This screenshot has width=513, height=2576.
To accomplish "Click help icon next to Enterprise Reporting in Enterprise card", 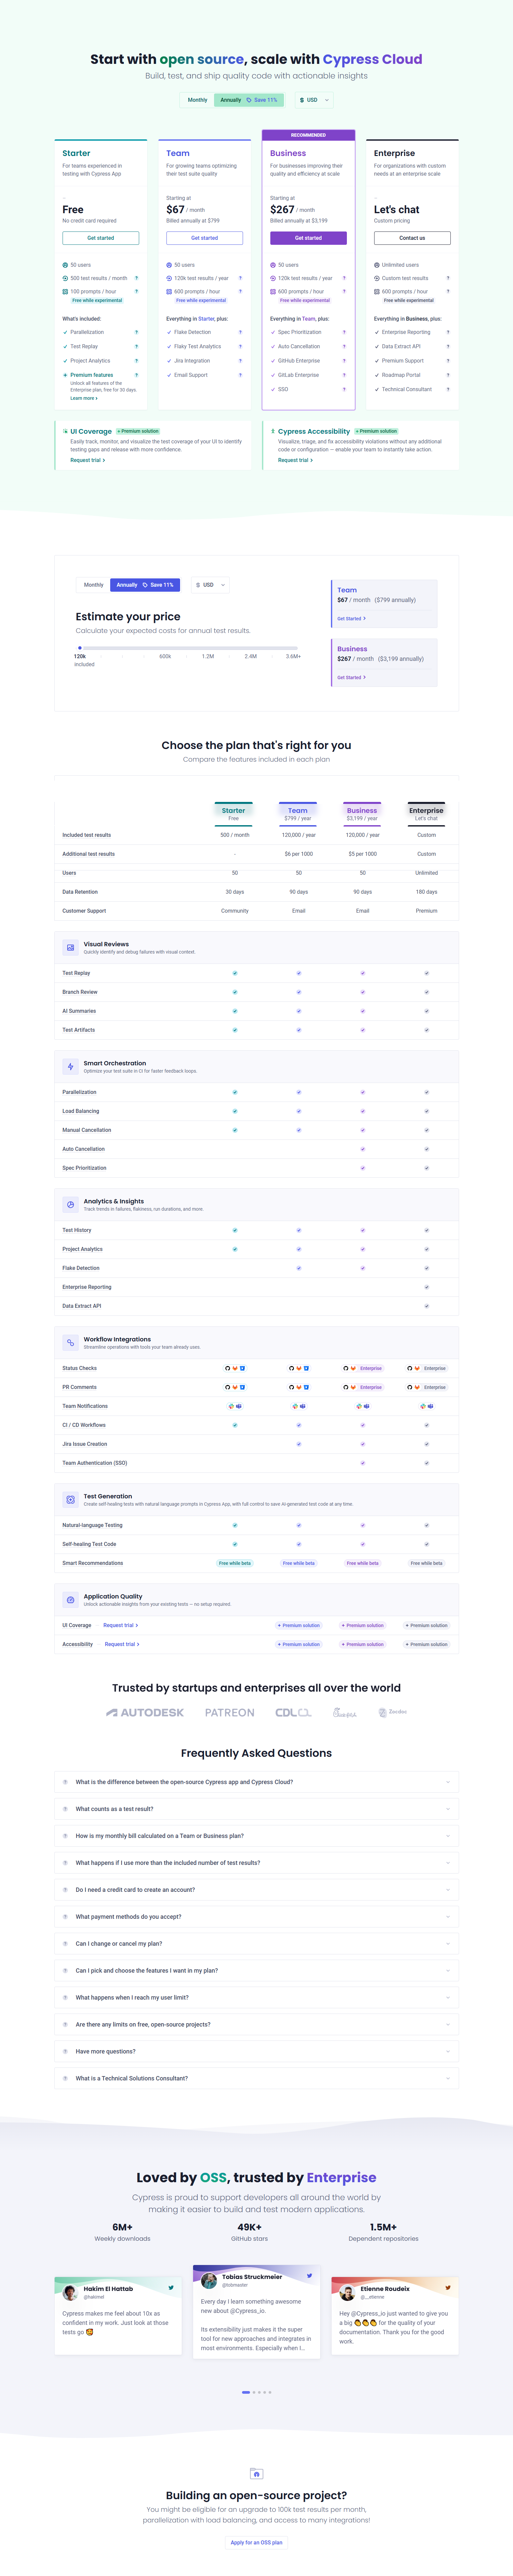I will pos(448,332).
